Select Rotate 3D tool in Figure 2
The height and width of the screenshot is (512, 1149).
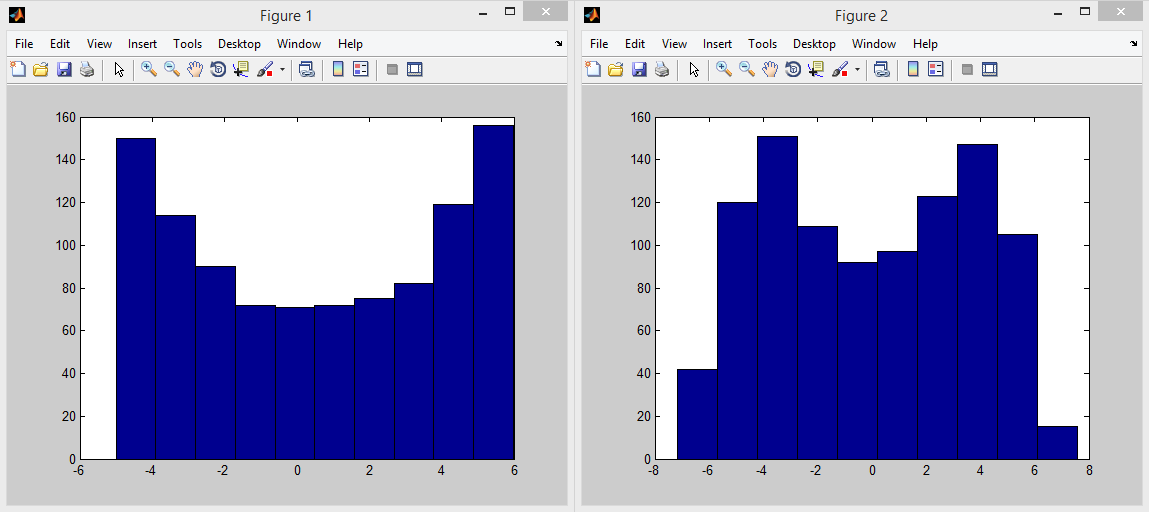click(x=793, y=70)
